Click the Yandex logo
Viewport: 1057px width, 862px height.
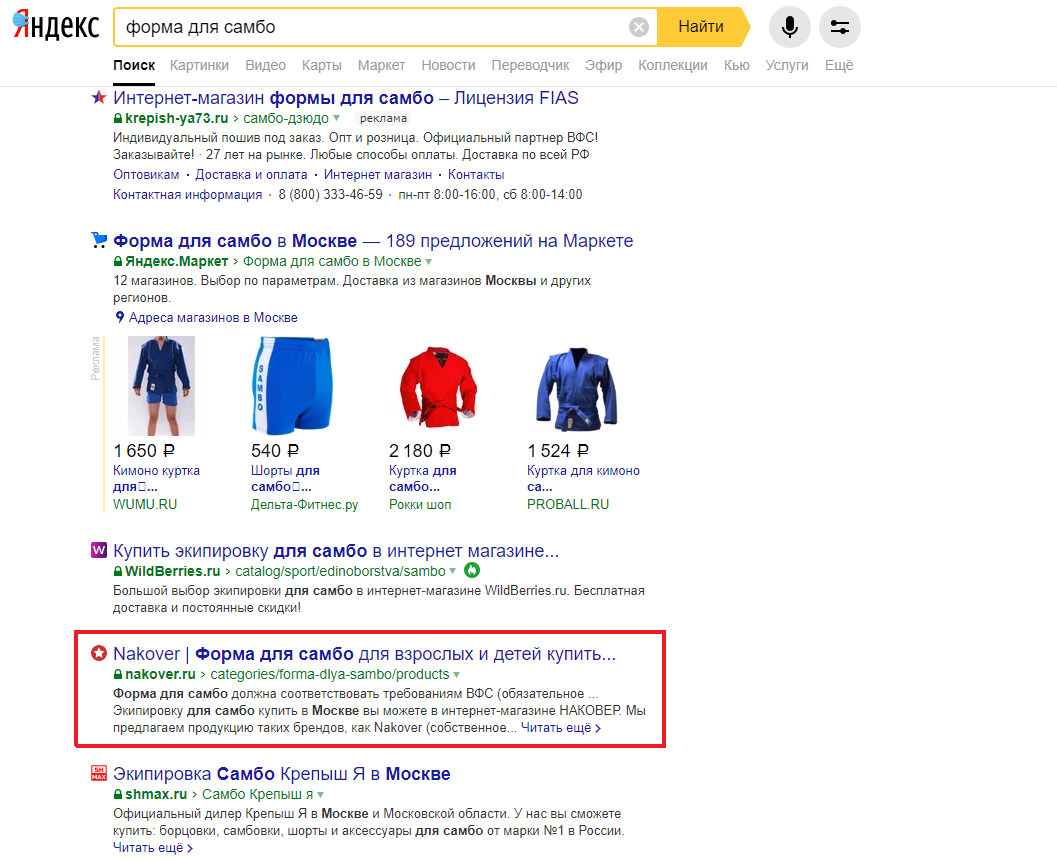pos(56,26)
